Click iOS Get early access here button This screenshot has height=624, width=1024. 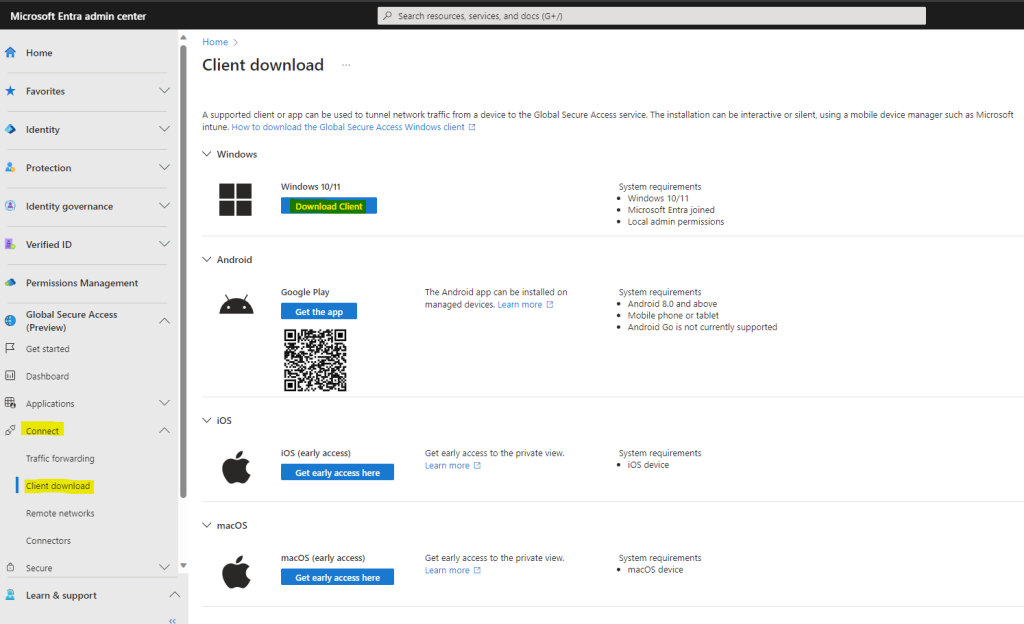pyautogui.click(x=337, y=472)
